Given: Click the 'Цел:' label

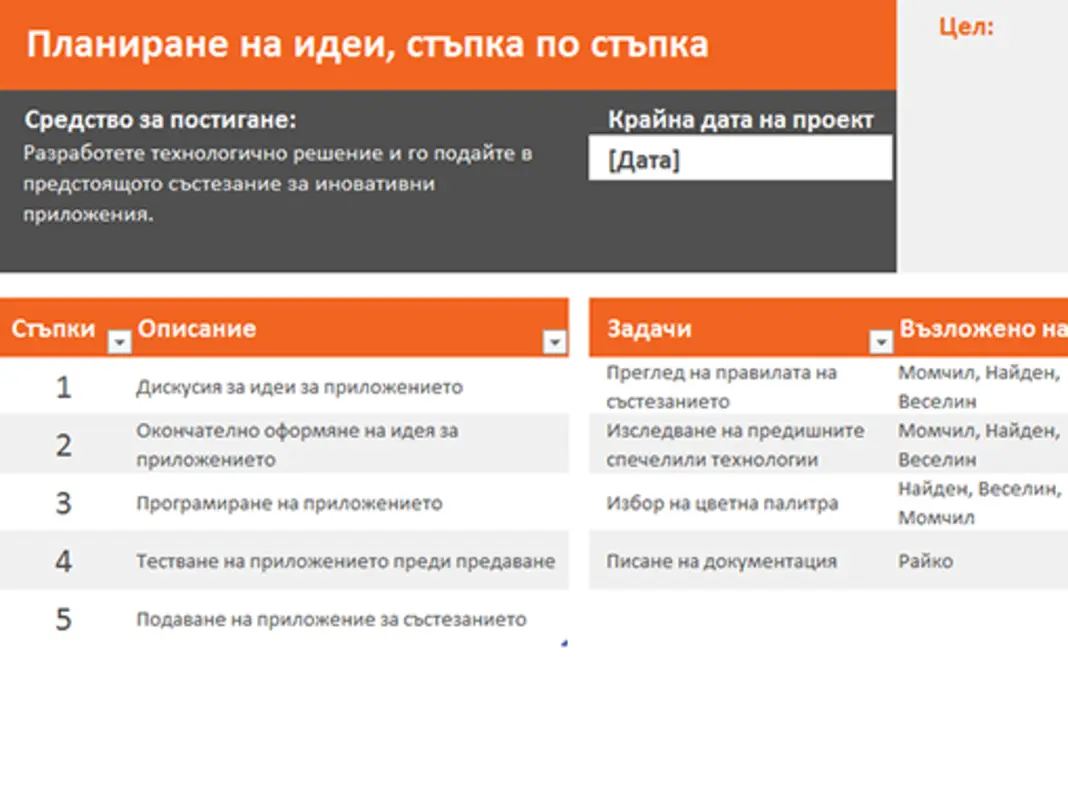Looking at the screenshot, I should click(966, 27).
